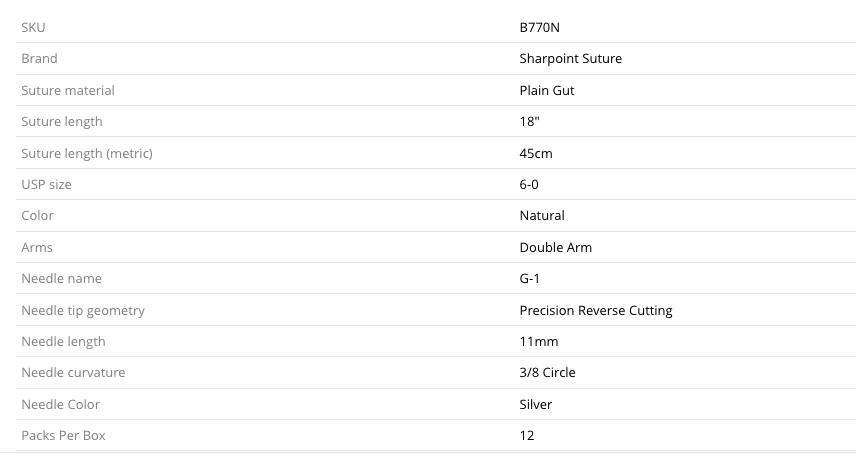
Task: Select the Packs Per Box value 12
Action: (527, 435)
